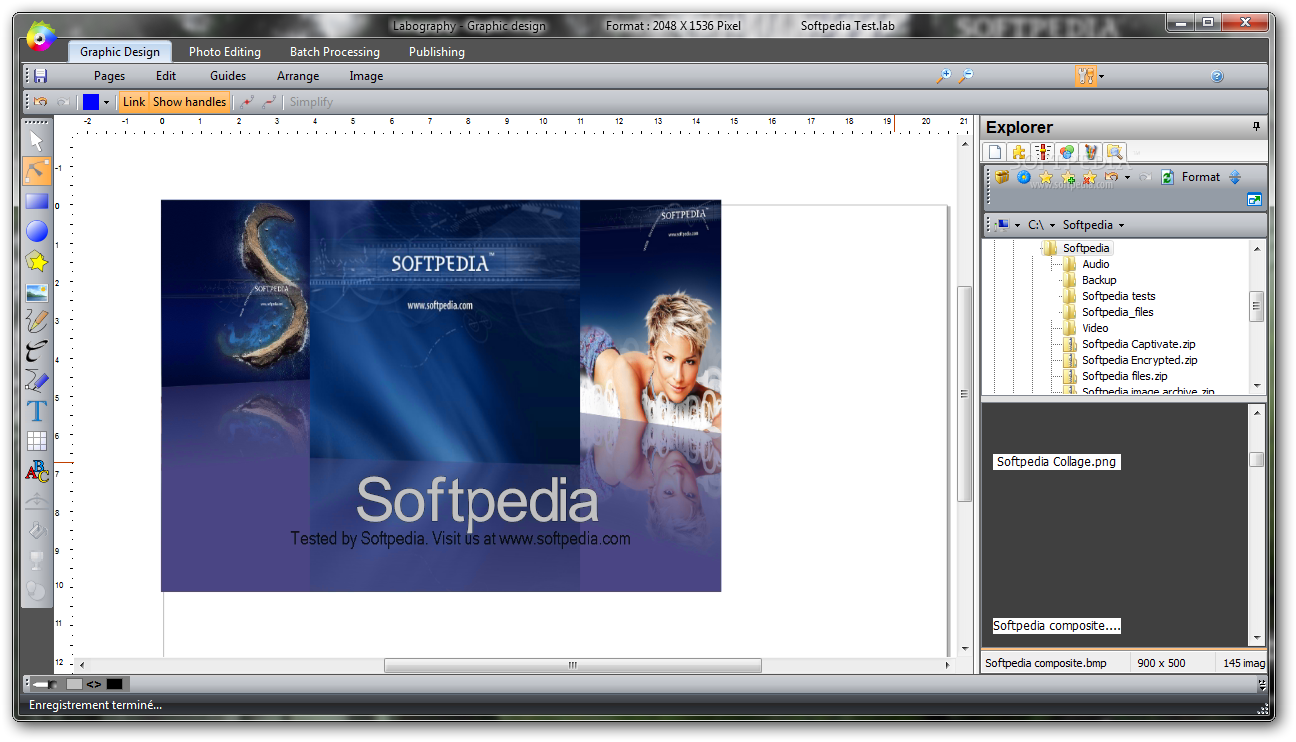Toggle Show handles option

(x=189, y=102)
